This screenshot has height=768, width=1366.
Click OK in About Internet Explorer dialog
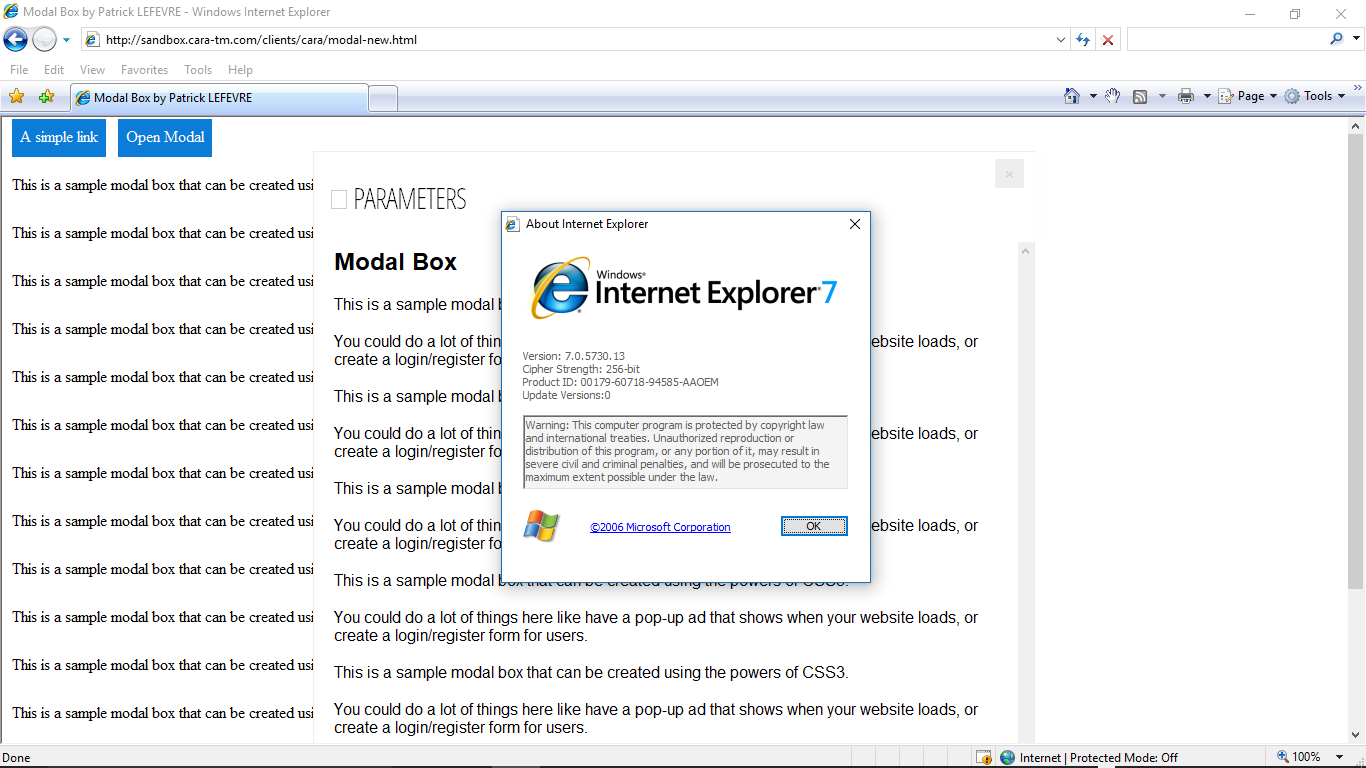pyautogui.click(x=814, y=526)
